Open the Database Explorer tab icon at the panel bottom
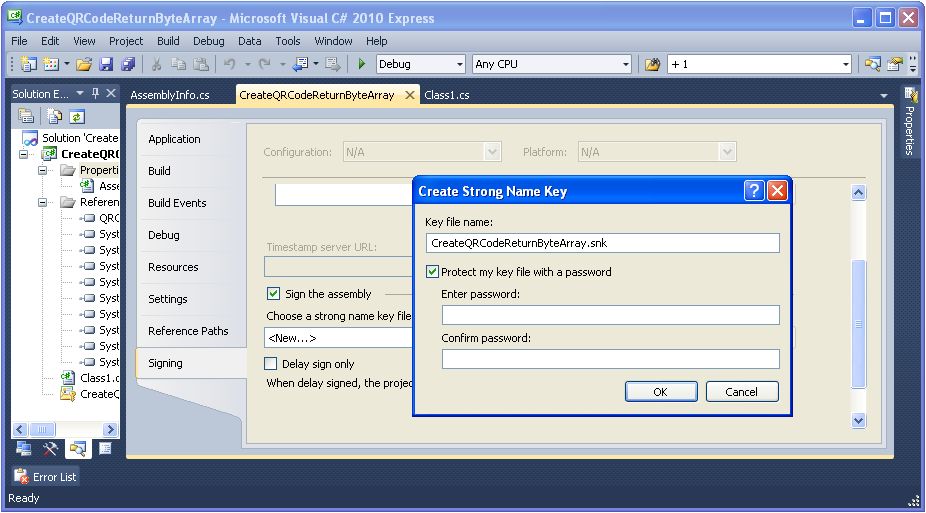926x513 pixels. (24, 449)
